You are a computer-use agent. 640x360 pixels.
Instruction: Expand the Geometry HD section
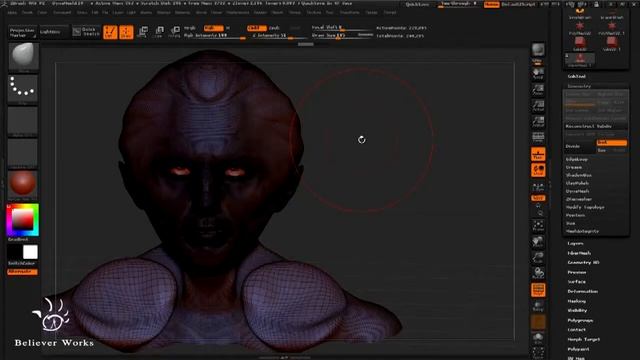pyautogui.click(x=583, y=262)
